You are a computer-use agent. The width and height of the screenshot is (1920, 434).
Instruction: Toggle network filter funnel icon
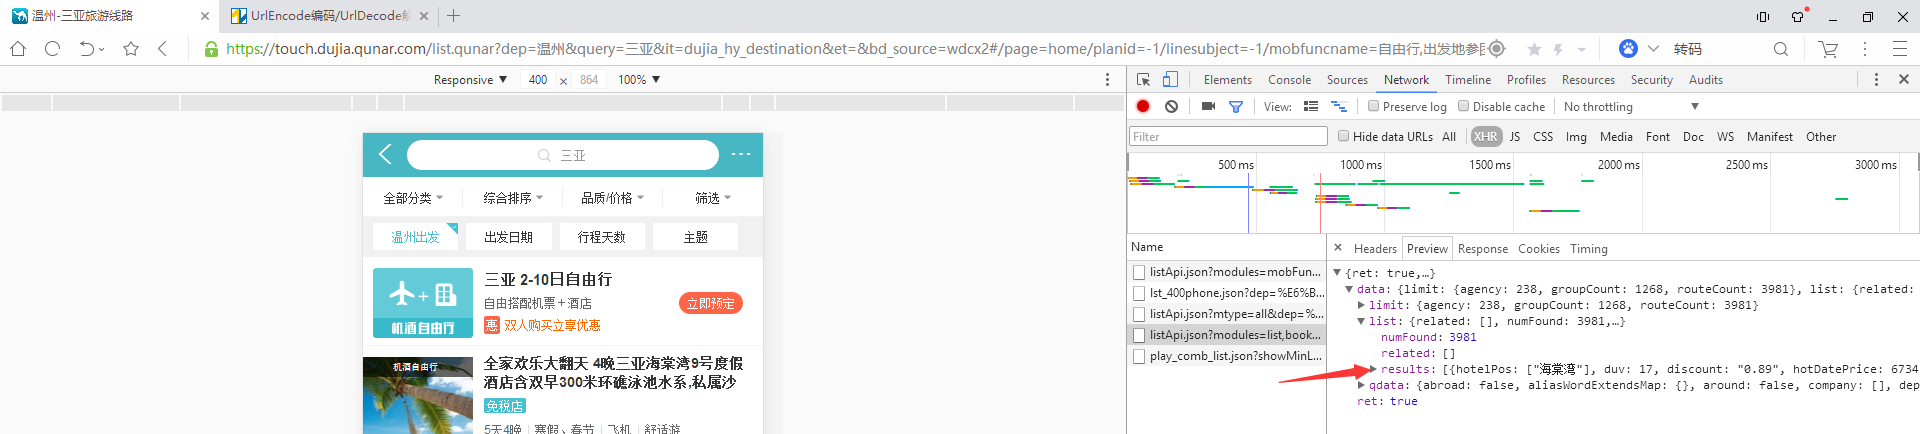click(1236, 107)
